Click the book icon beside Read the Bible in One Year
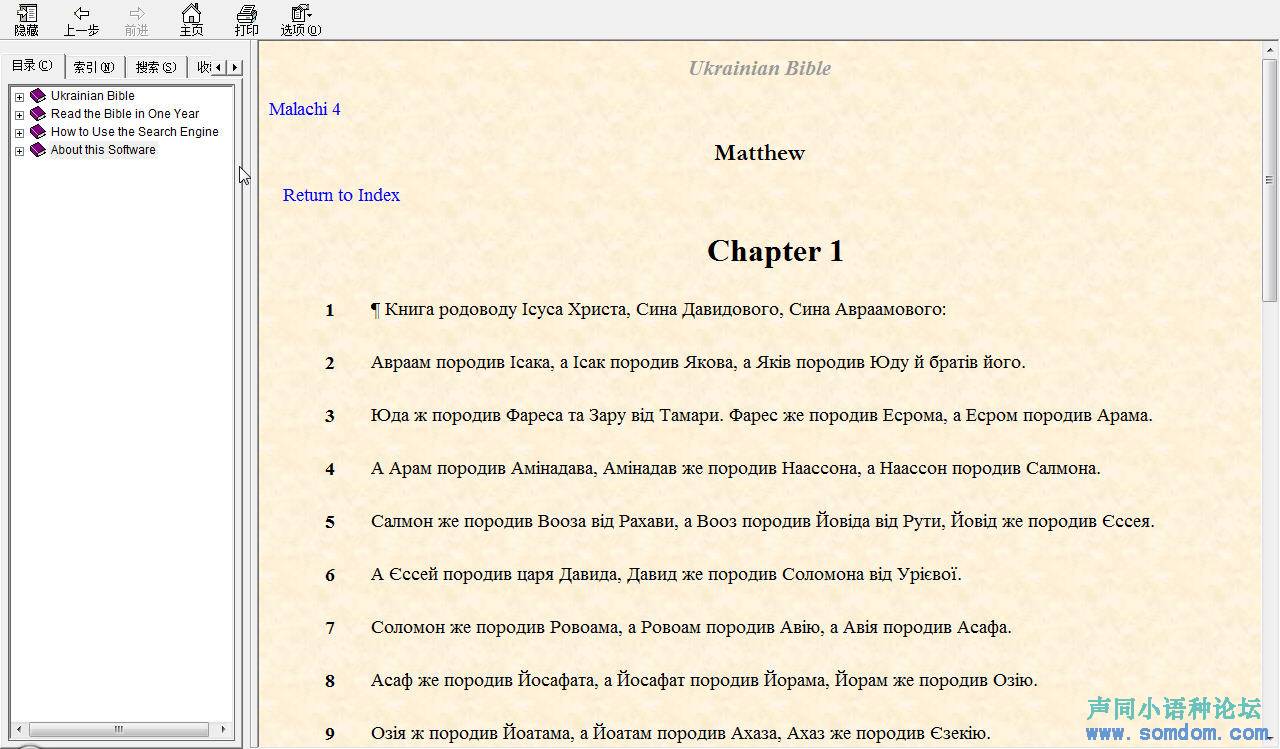1280x749 pixels. [38, 114]
